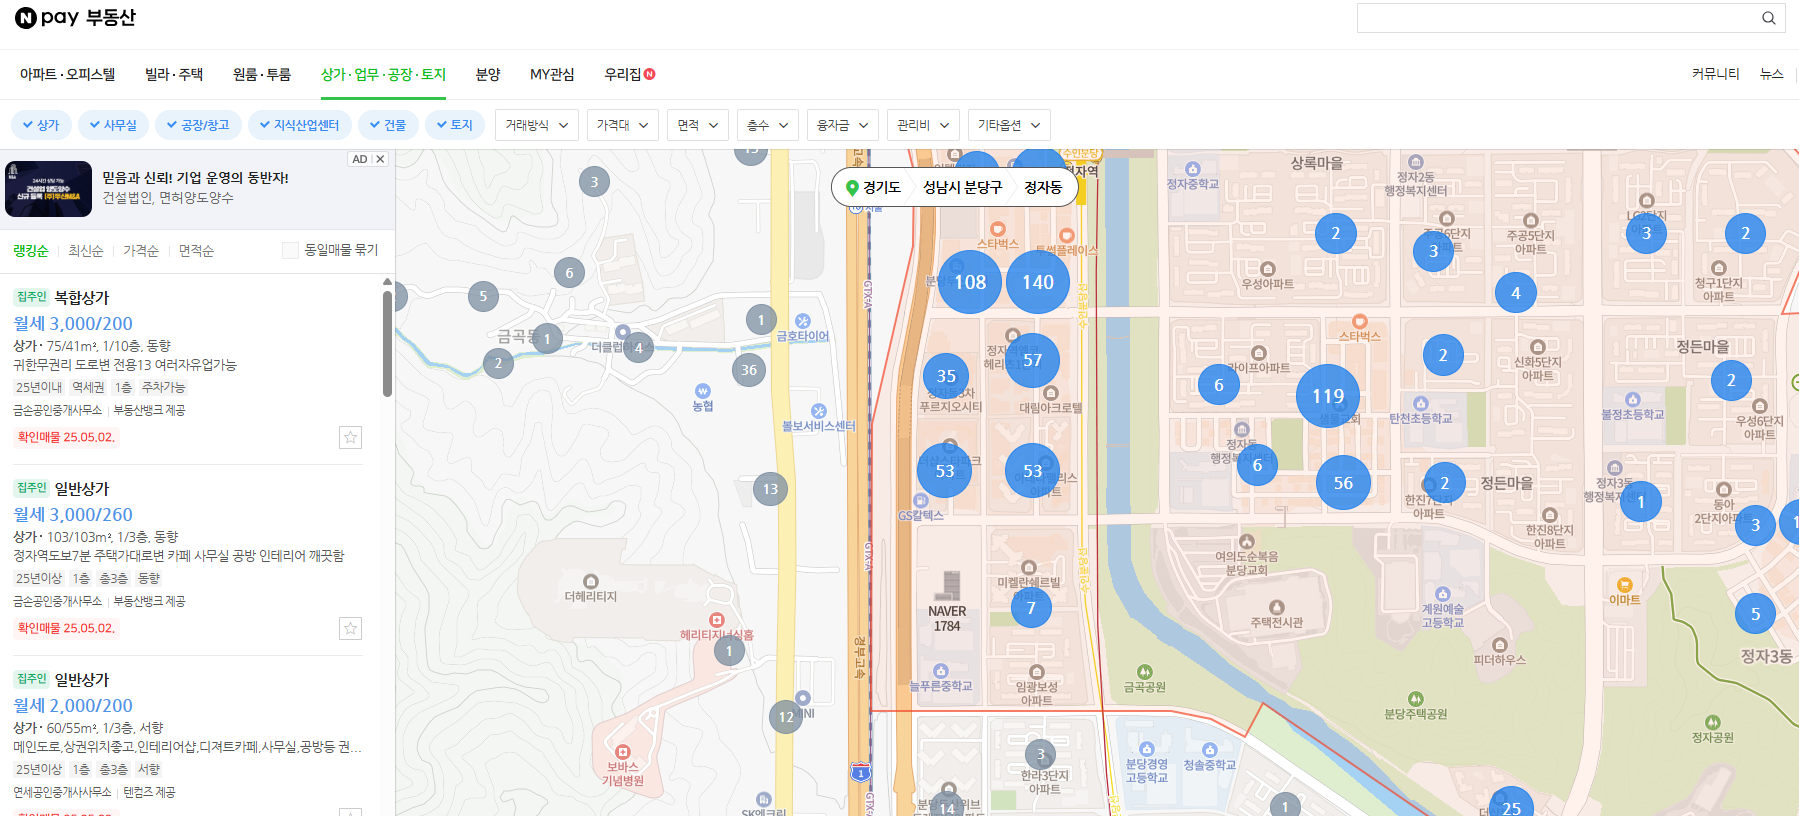Click the listing panel scrollbar
1799x816 pixels.
pyautogui.click(x=387, y=343)
